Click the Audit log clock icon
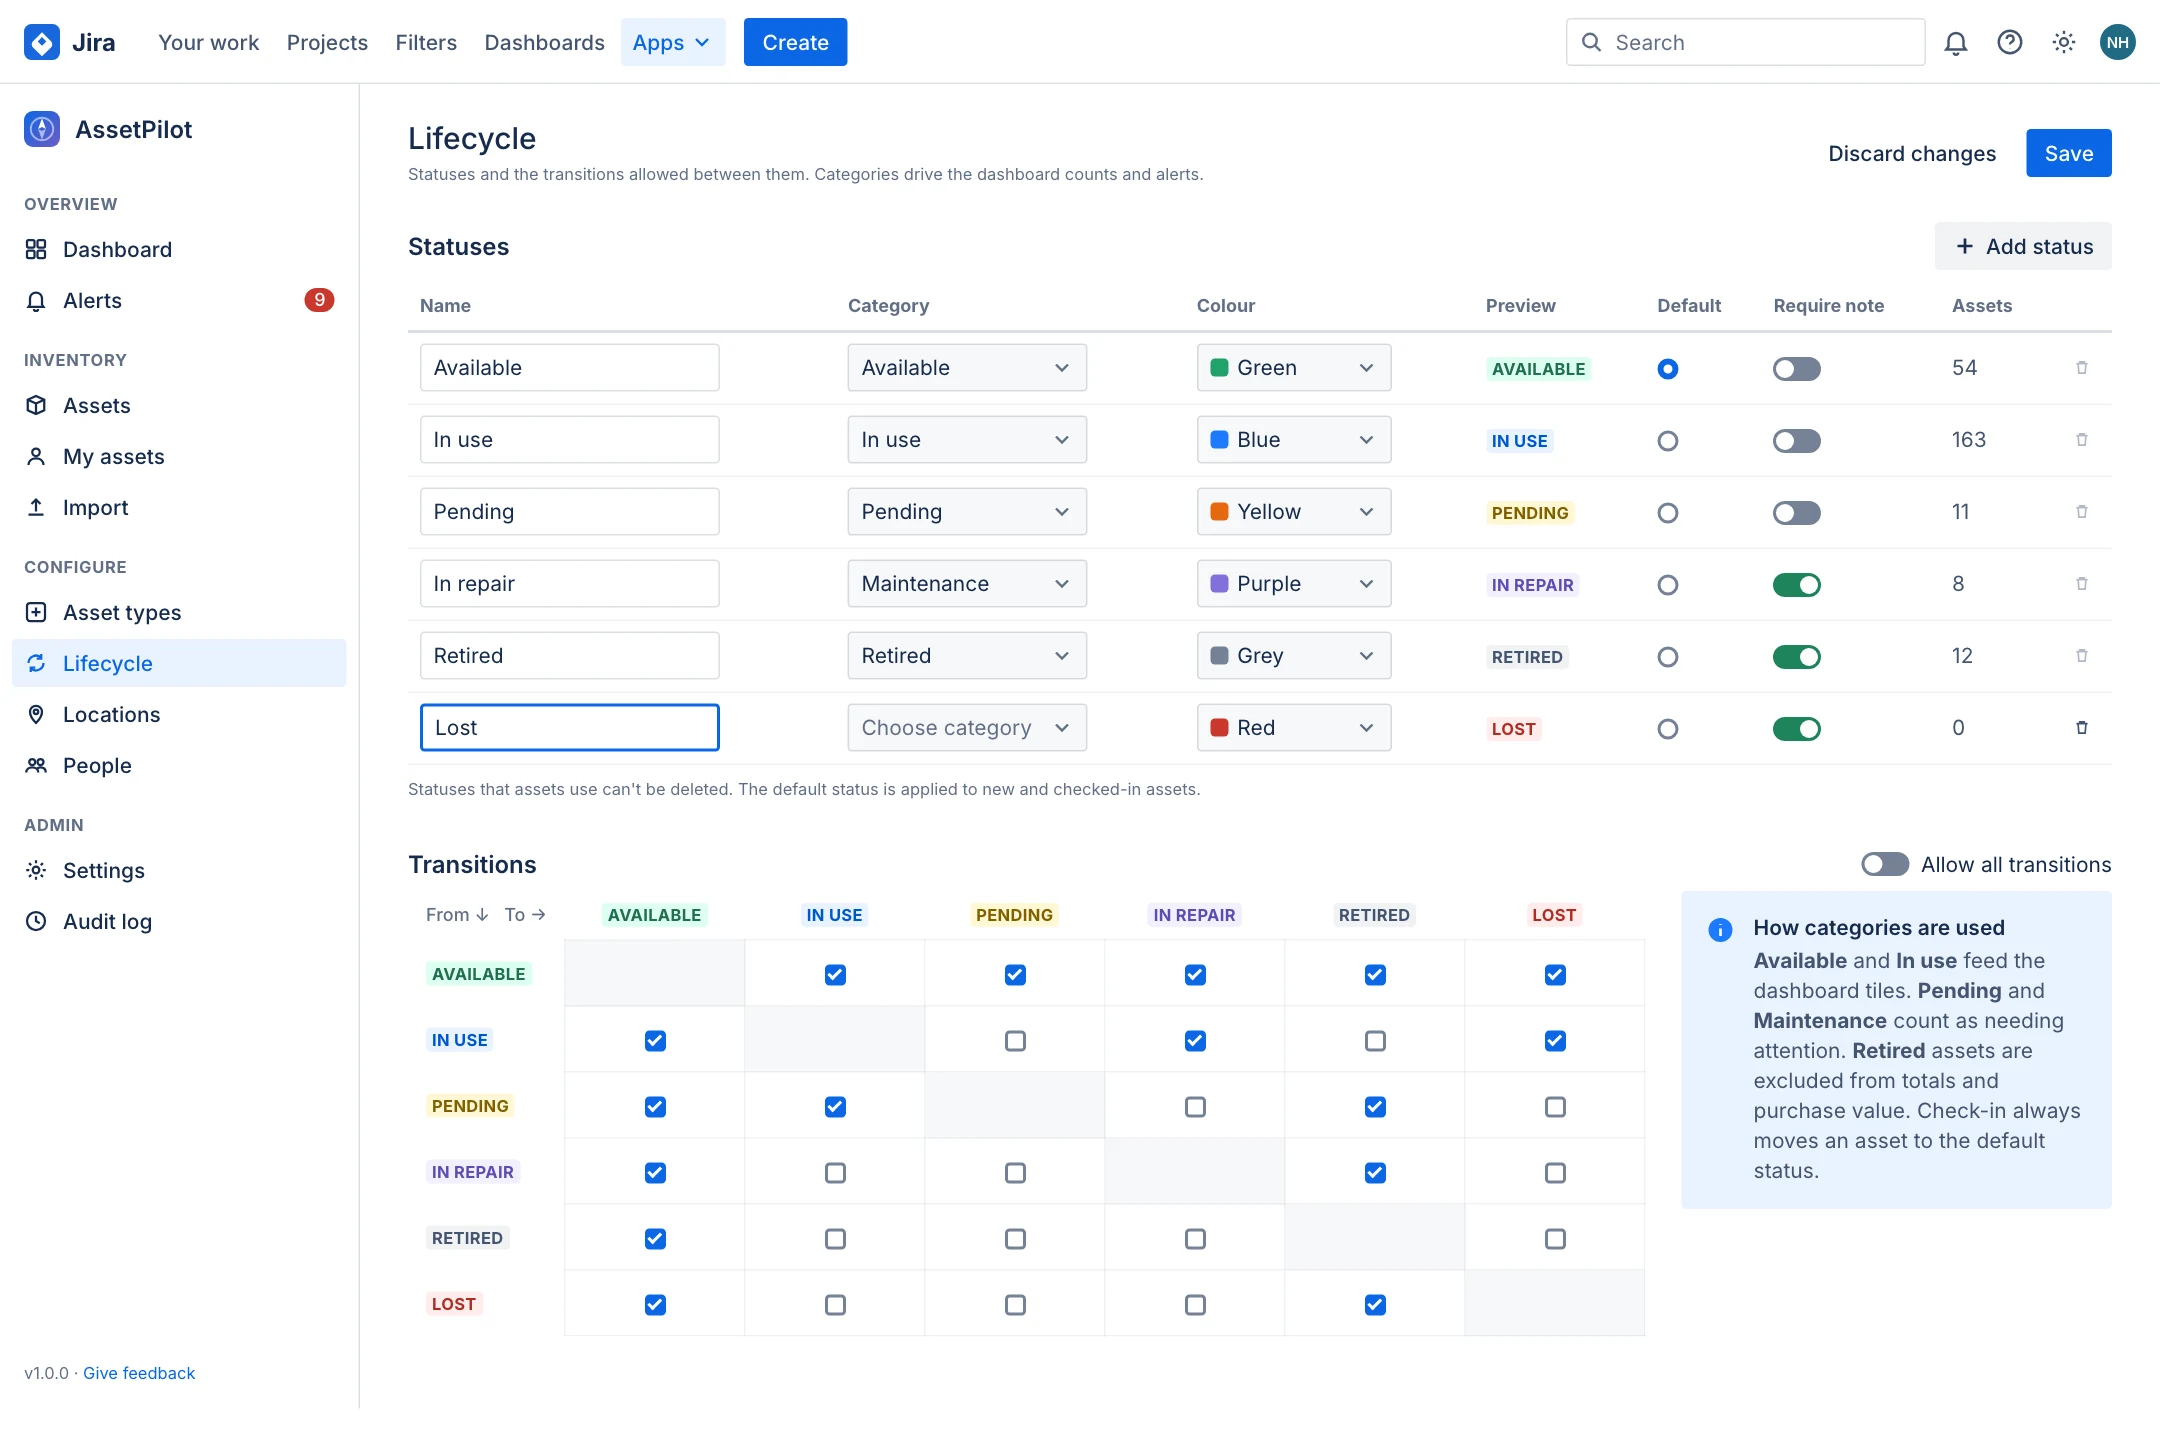Image resolution: width=2160 pixels, height=1446 pixels. pos(36,921)
